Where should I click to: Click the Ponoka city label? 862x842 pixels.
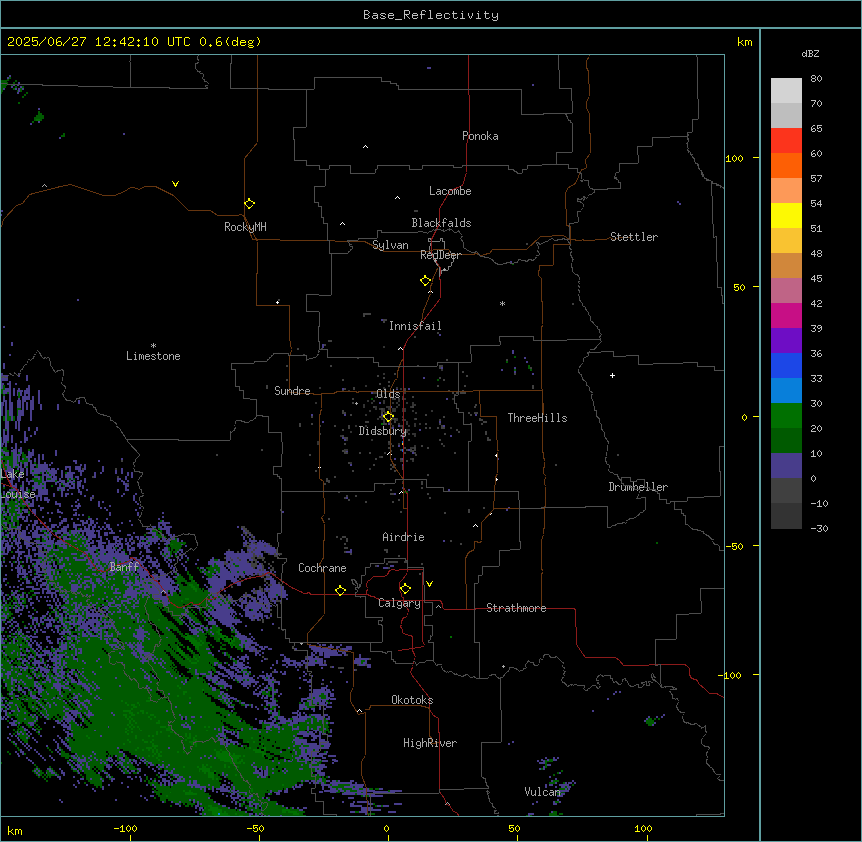tap(480, 136)
